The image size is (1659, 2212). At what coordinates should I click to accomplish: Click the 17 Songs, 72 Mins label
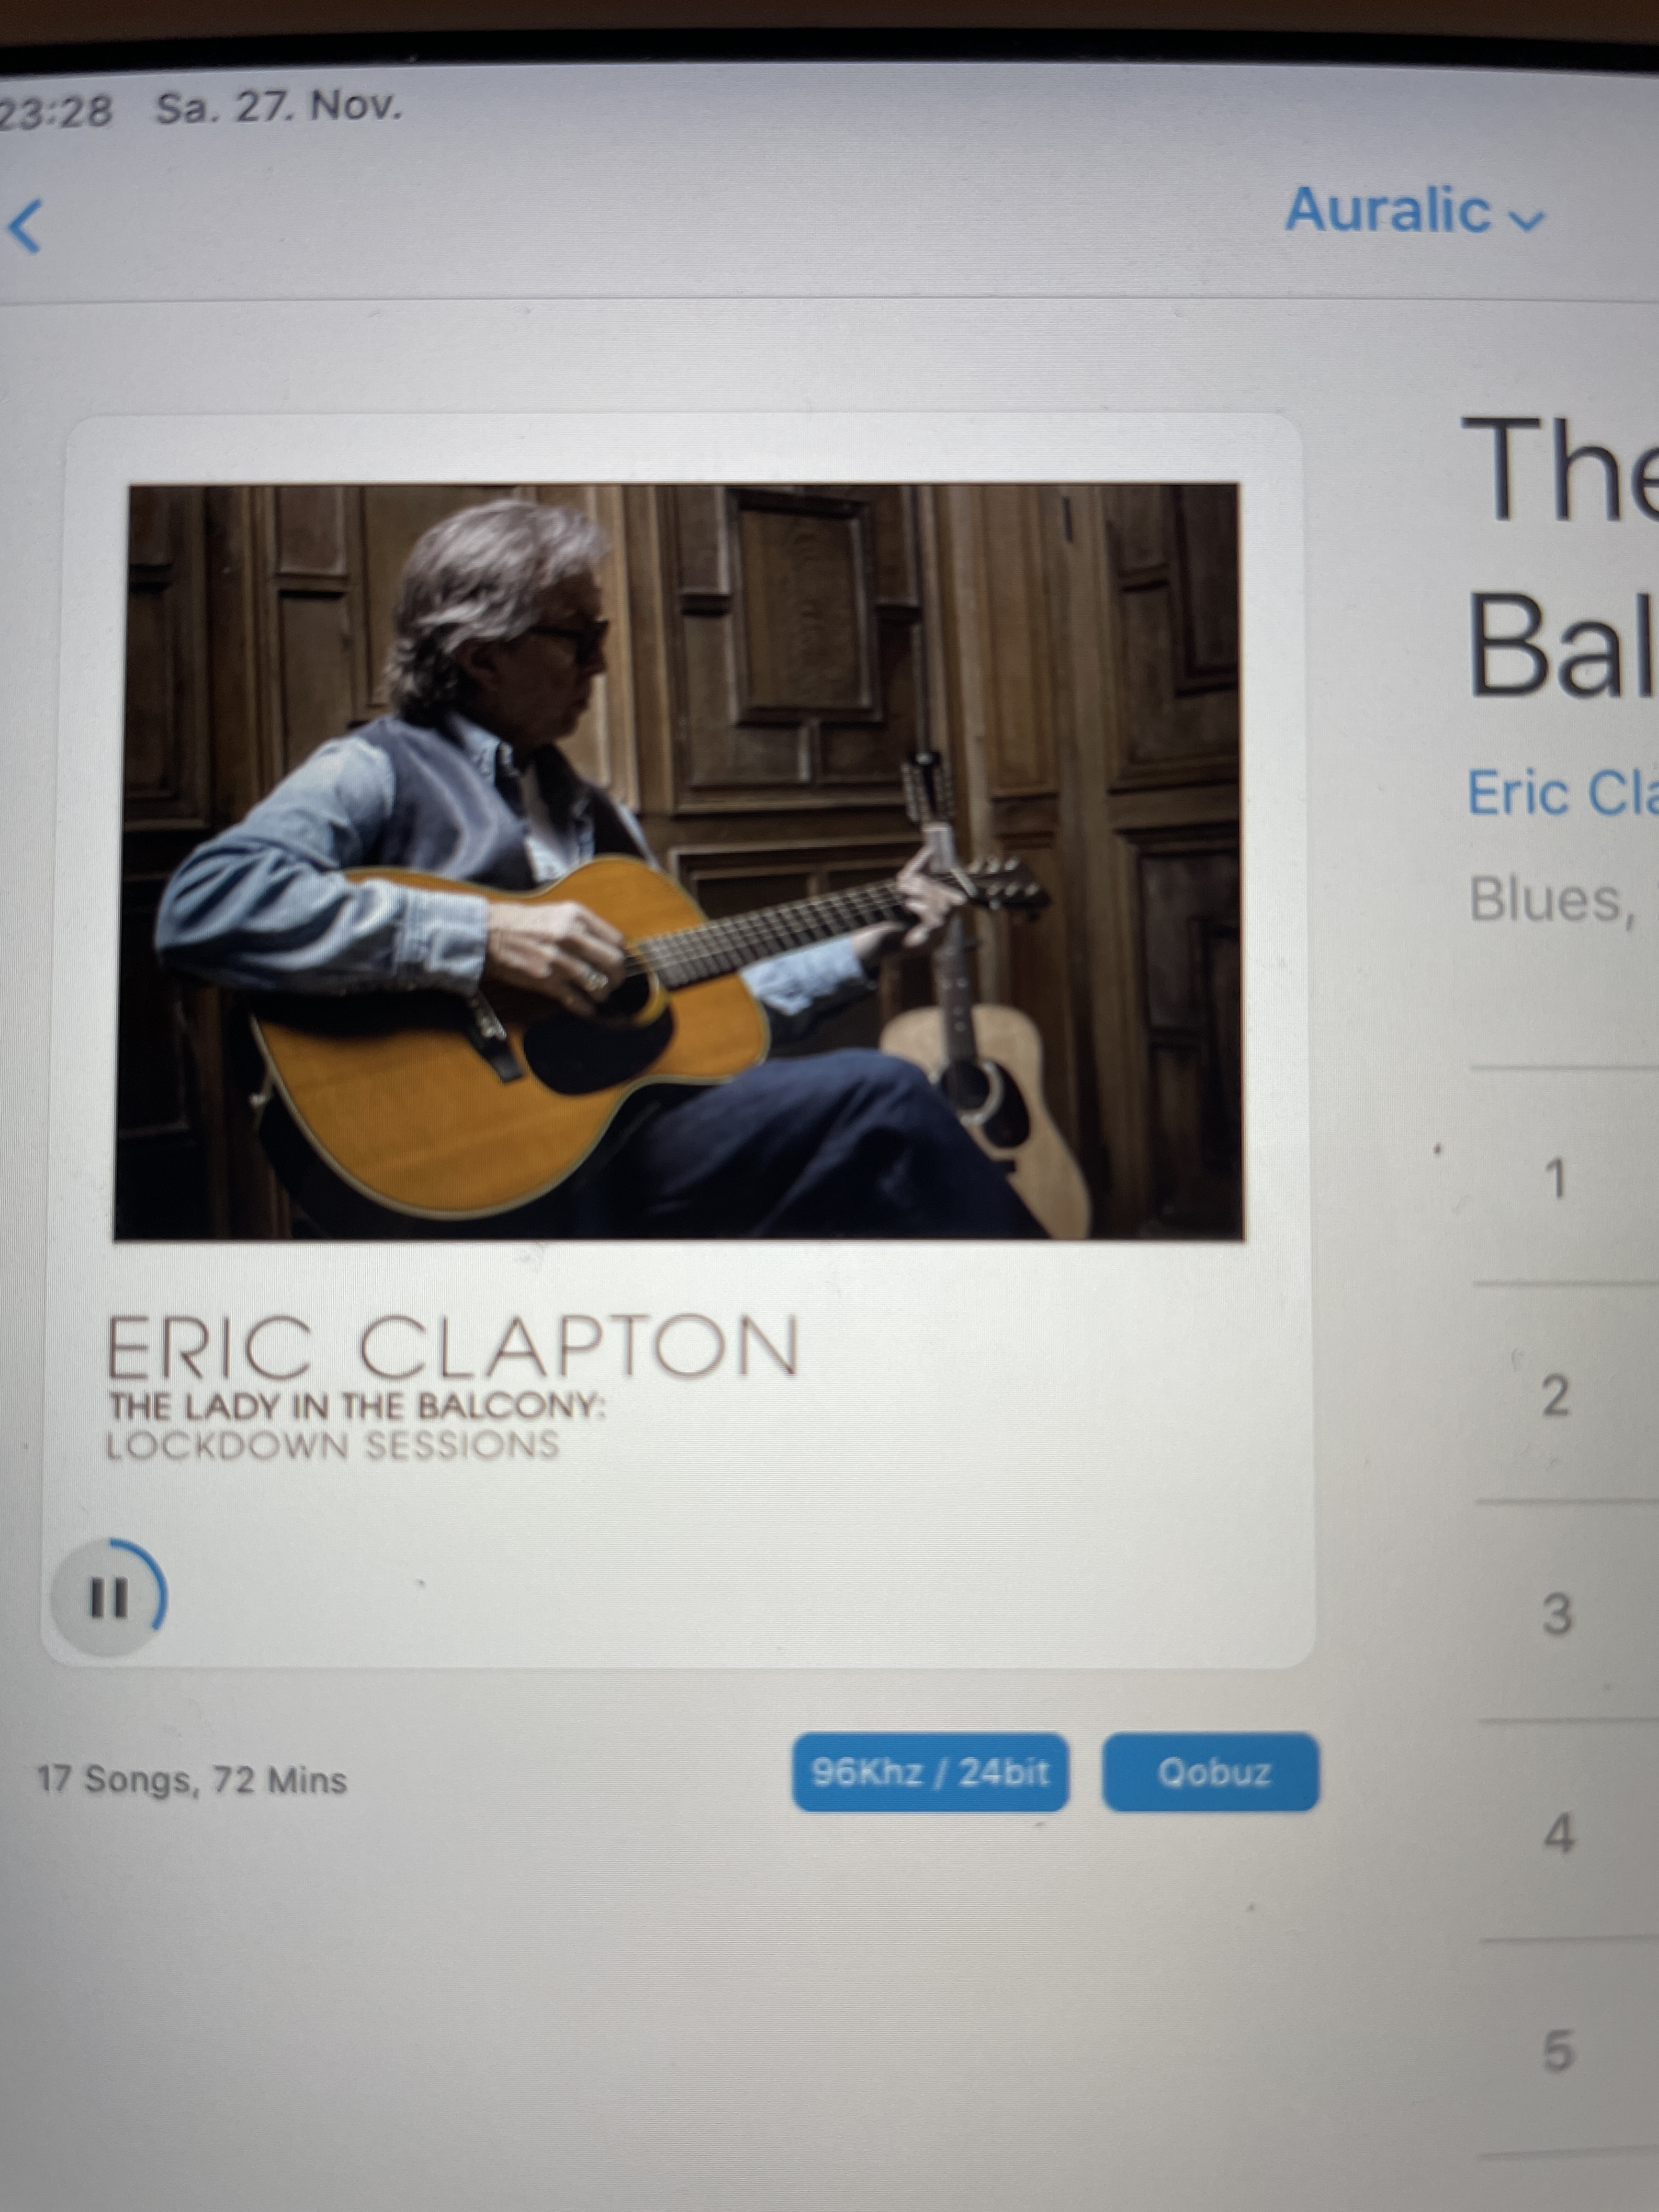pos(191,1780)
